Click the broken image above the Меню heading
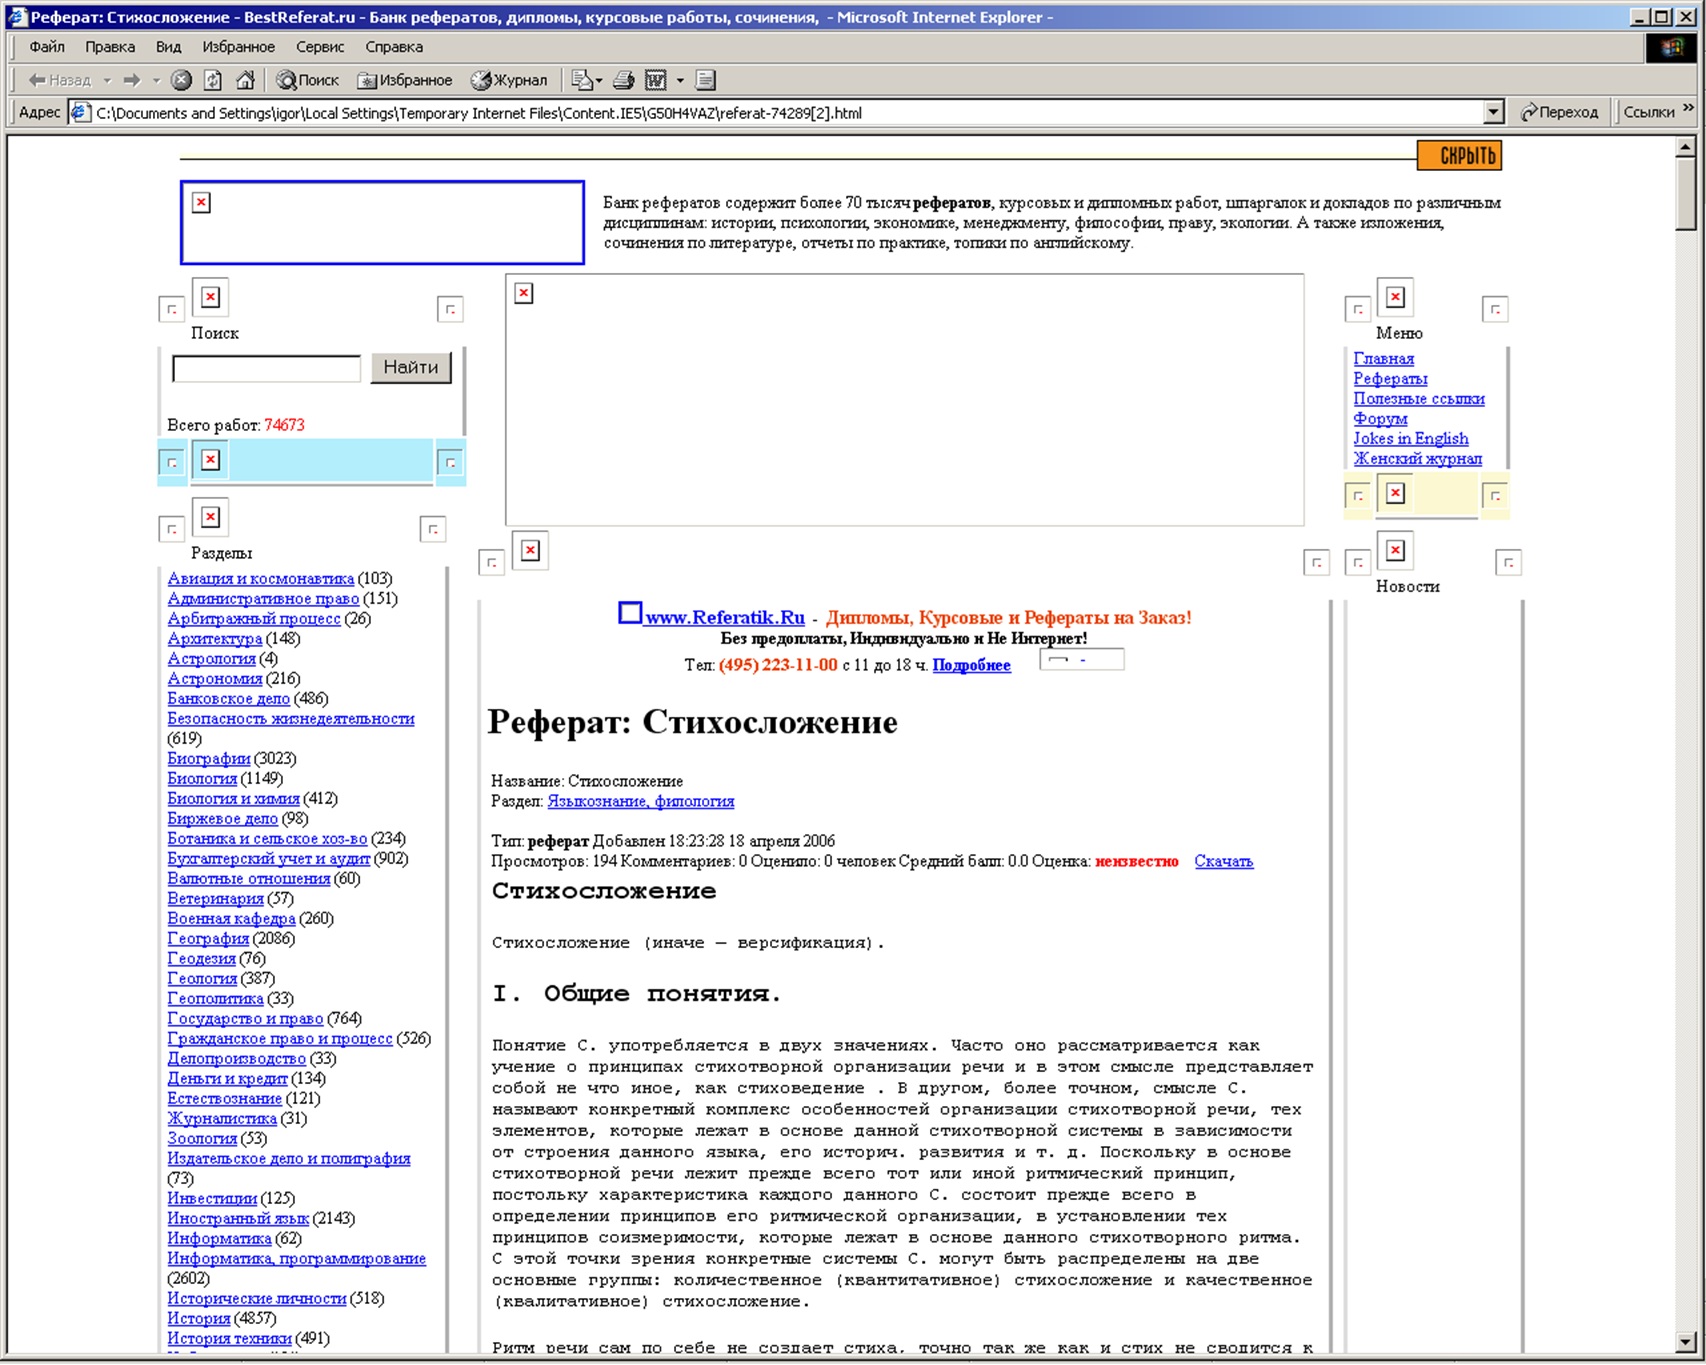 (1395, 296)
